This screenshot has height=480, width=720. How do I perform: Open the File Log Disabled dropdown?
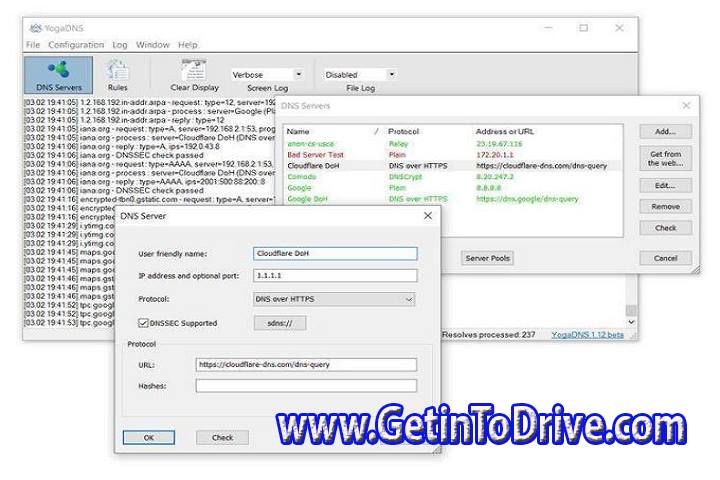pyautogui.click(x=360, y=74)
